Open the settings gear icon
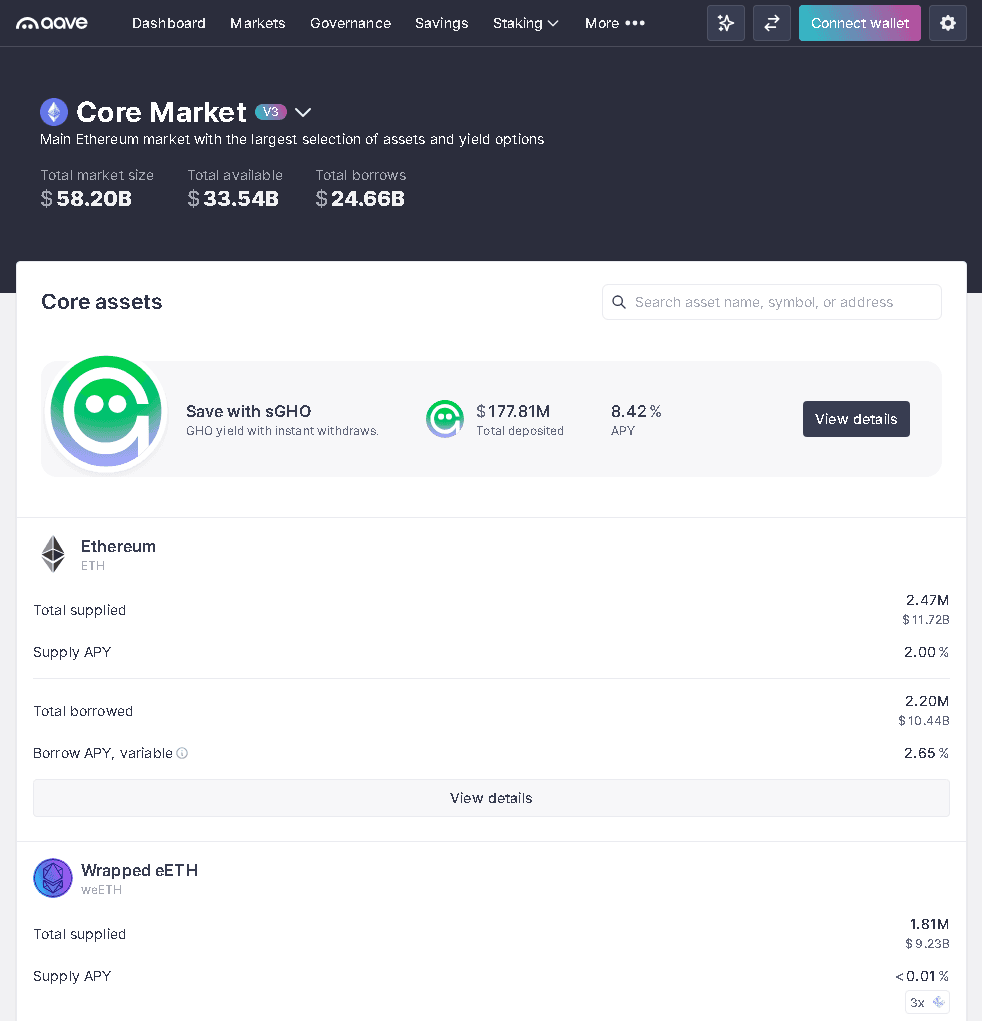The height and width of the screenshot is (1021, 982). pyautogui.click(x=947, y=23)
